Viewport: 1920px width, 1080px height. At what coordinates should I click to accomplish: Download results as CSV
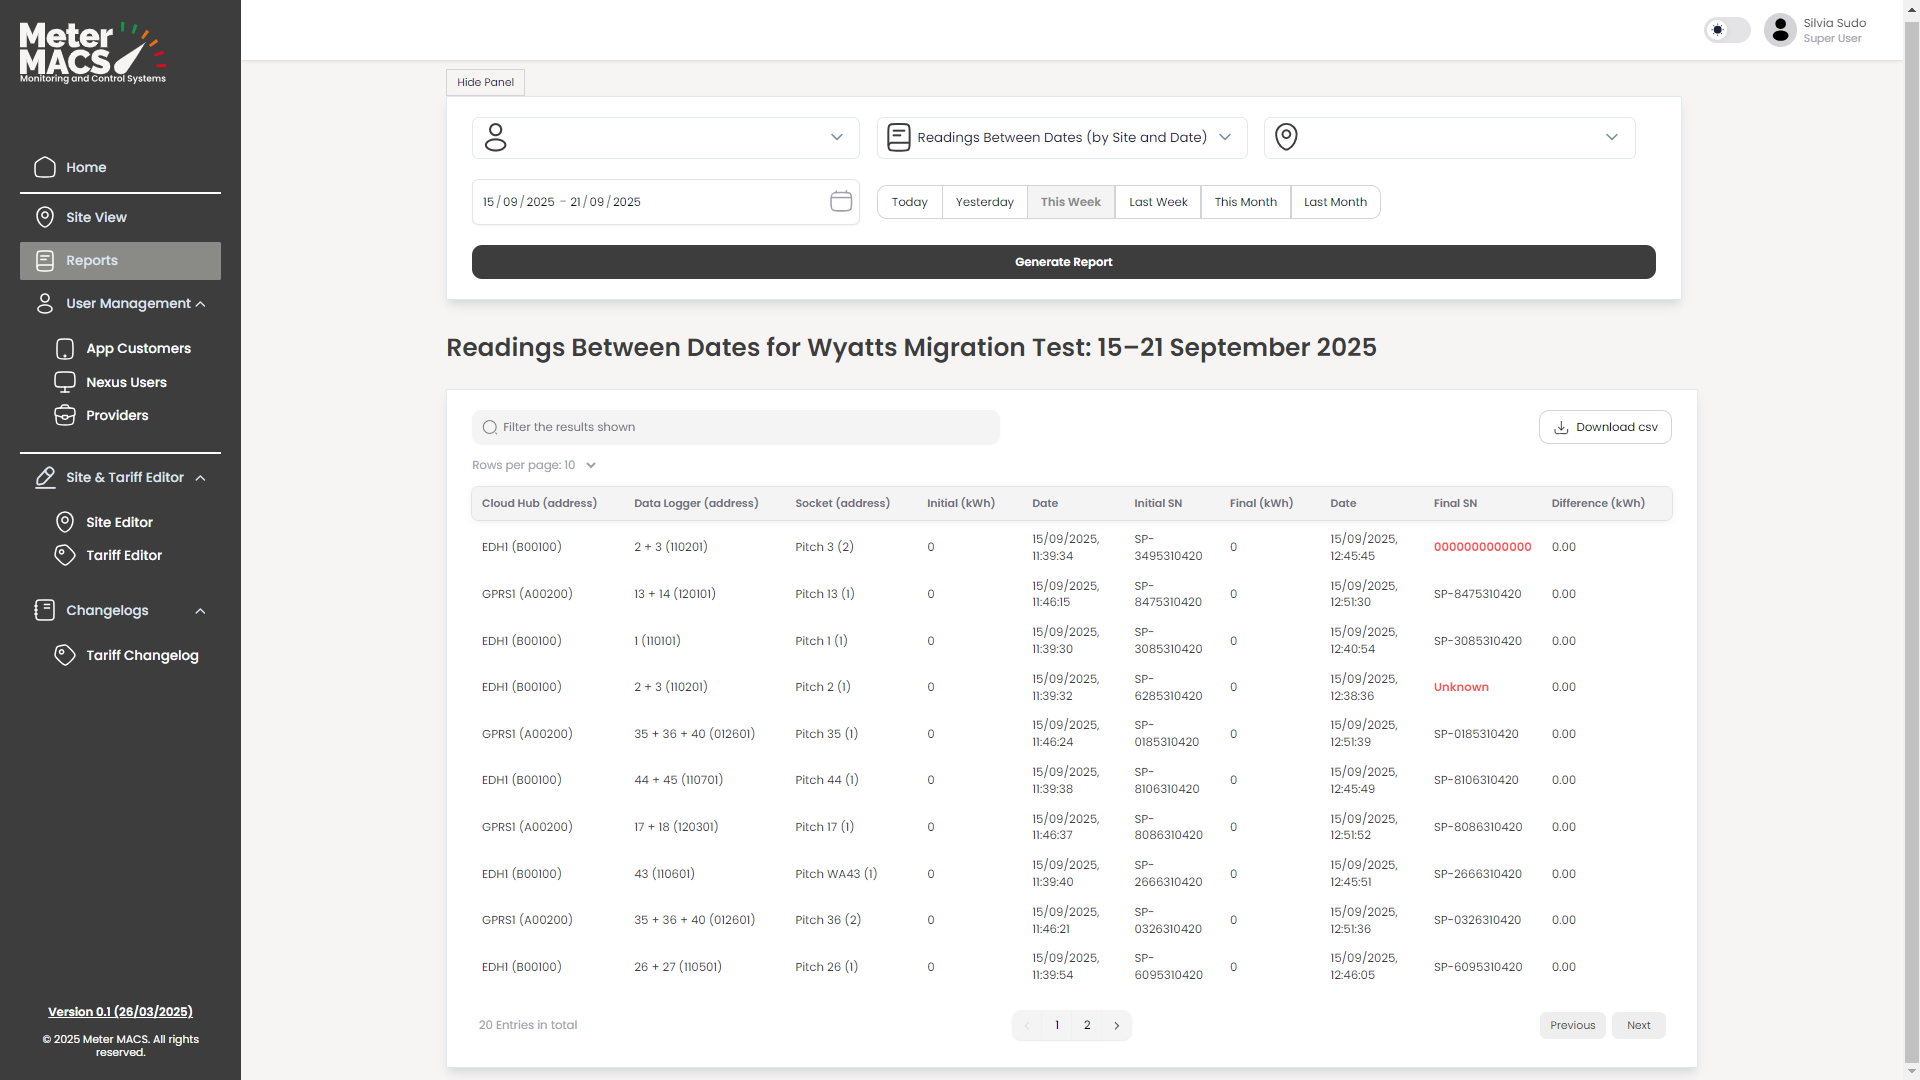click(1605, 427)
